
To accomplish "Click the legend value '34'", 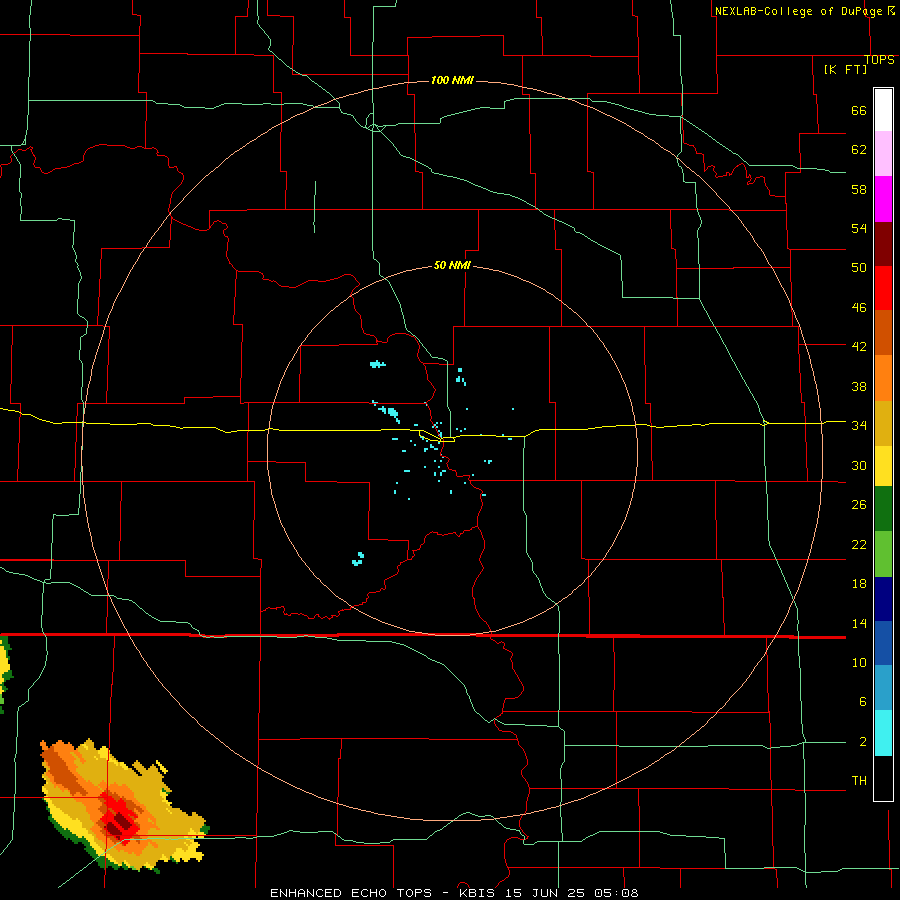I will (859, 426).
